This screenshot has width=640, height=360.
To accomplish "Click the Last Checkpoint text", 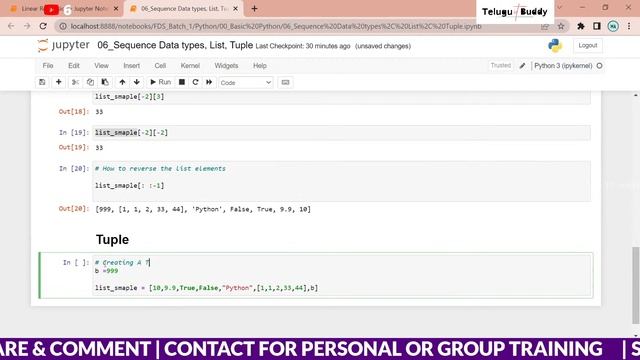I will (303, 46).
